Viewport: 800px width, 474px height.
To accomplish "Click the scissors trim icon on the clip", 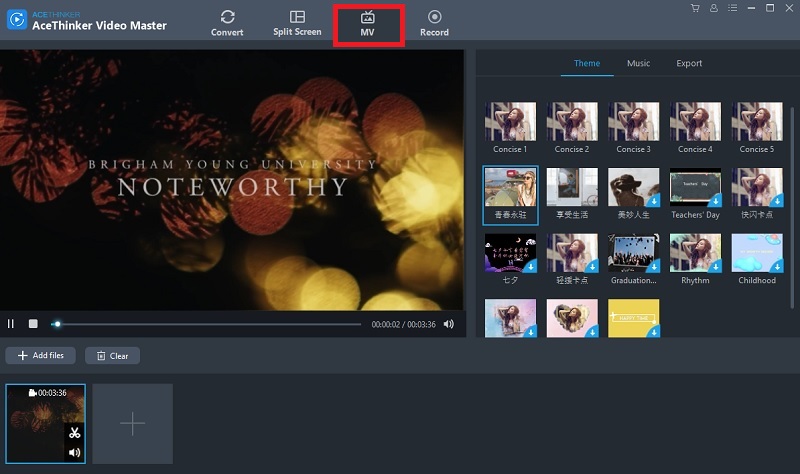I will pyautogui.click(x=74, y=433).
